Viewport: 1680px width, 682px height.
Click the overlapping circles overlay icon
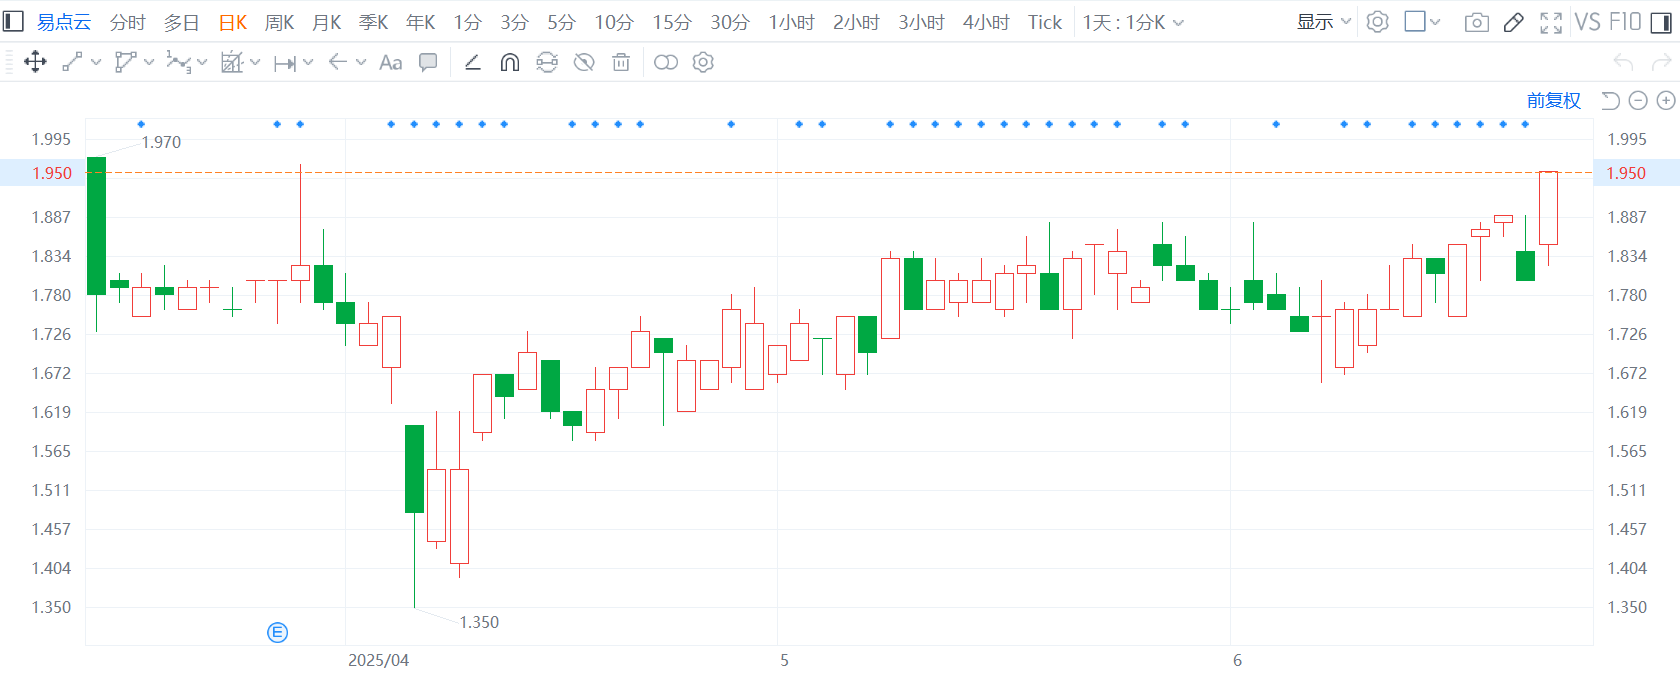[x=666, y=63]
